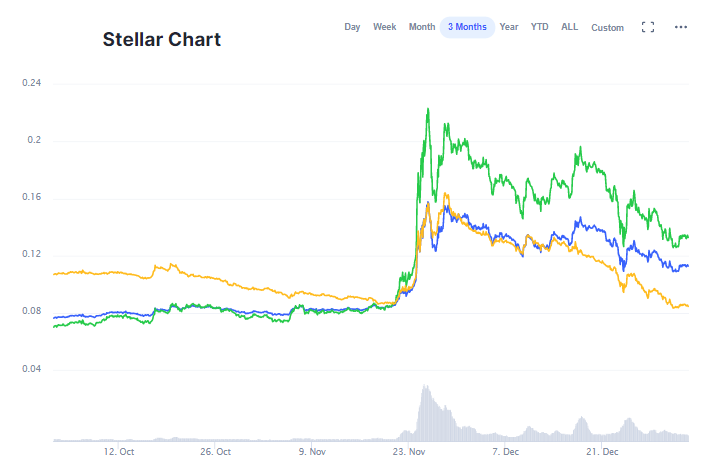Click the 7. Dec date label

click(505, 452)
